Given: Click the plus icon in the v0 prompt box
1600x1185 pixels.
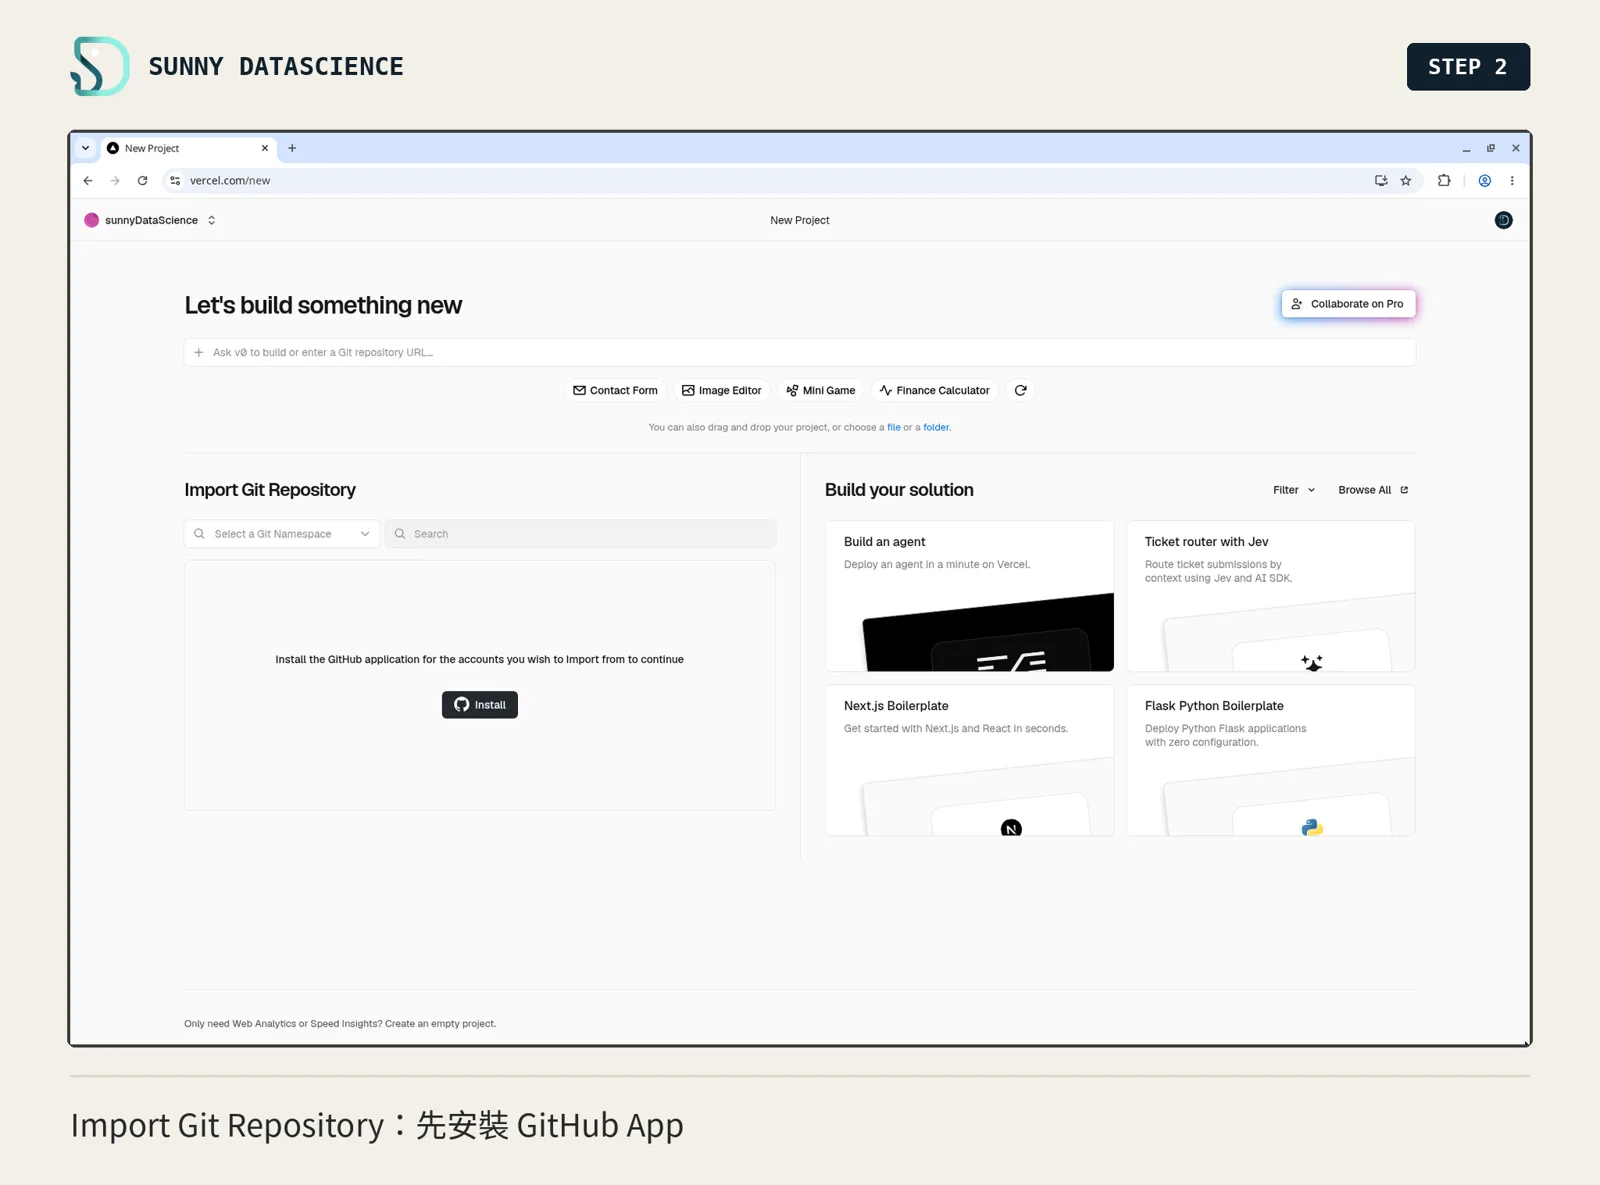Looking at the screenshot, I should coord(199,353).
